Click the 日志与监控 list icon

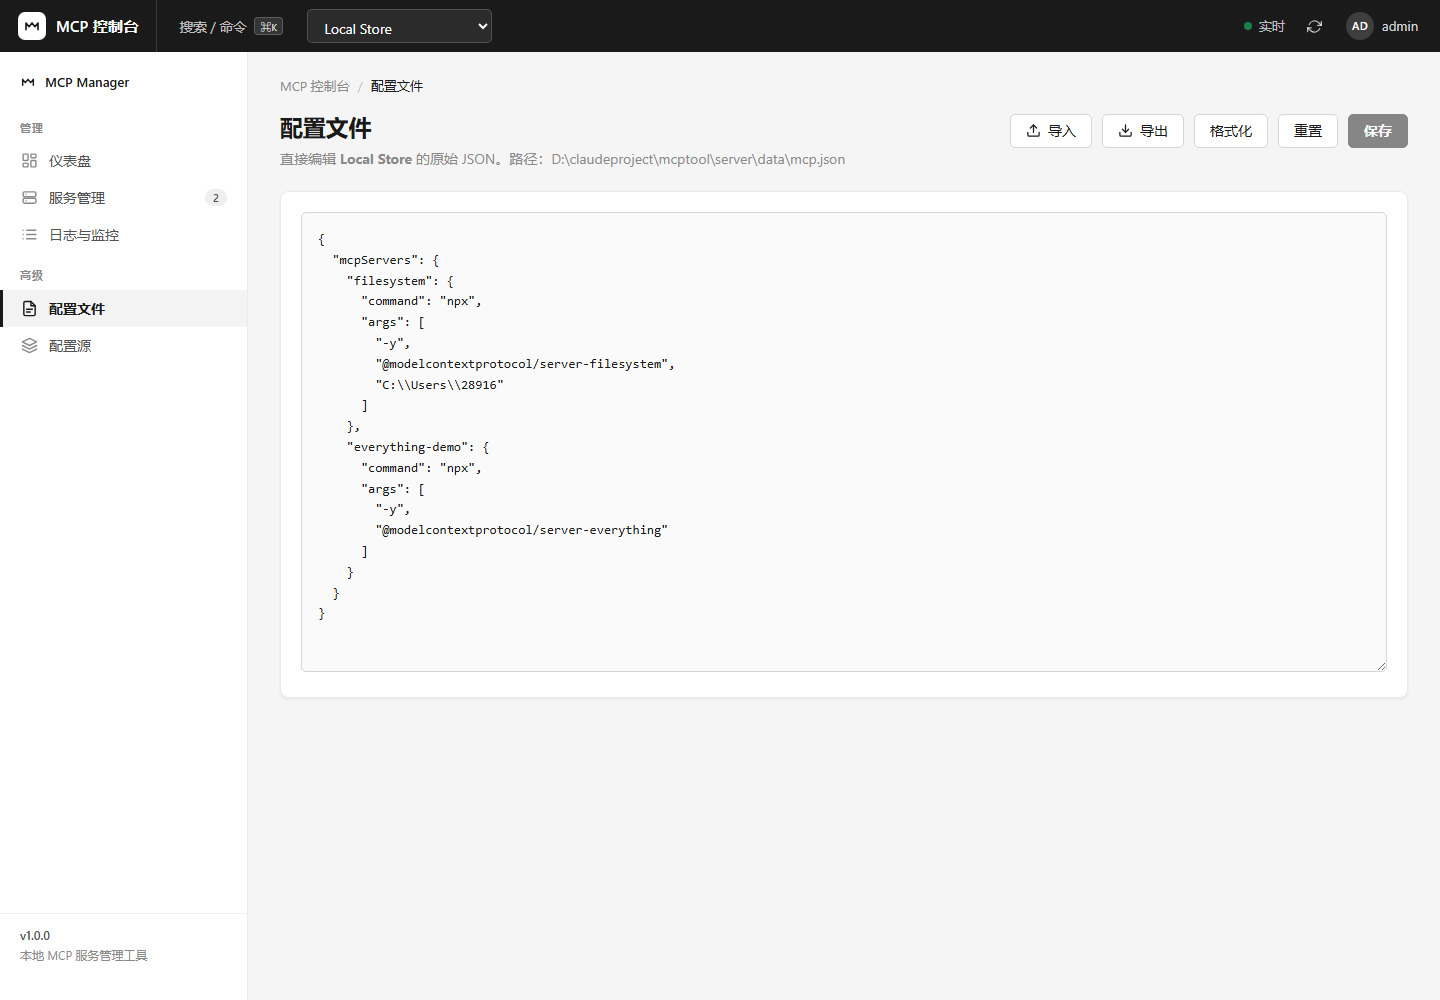click(29, 235)
